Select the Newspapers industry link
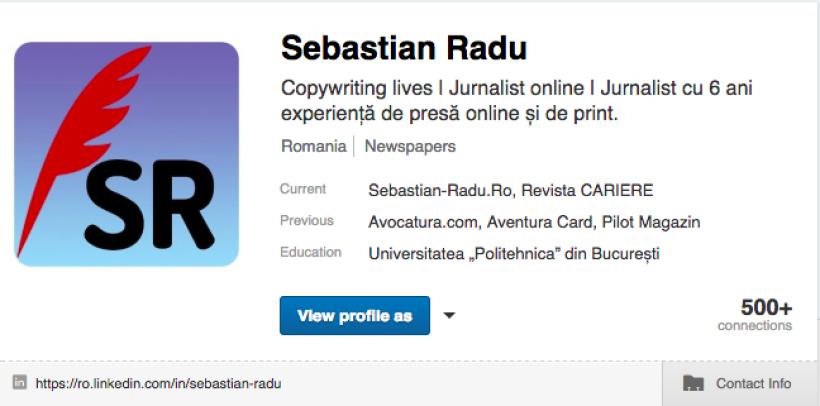 (x=409, y=146)
